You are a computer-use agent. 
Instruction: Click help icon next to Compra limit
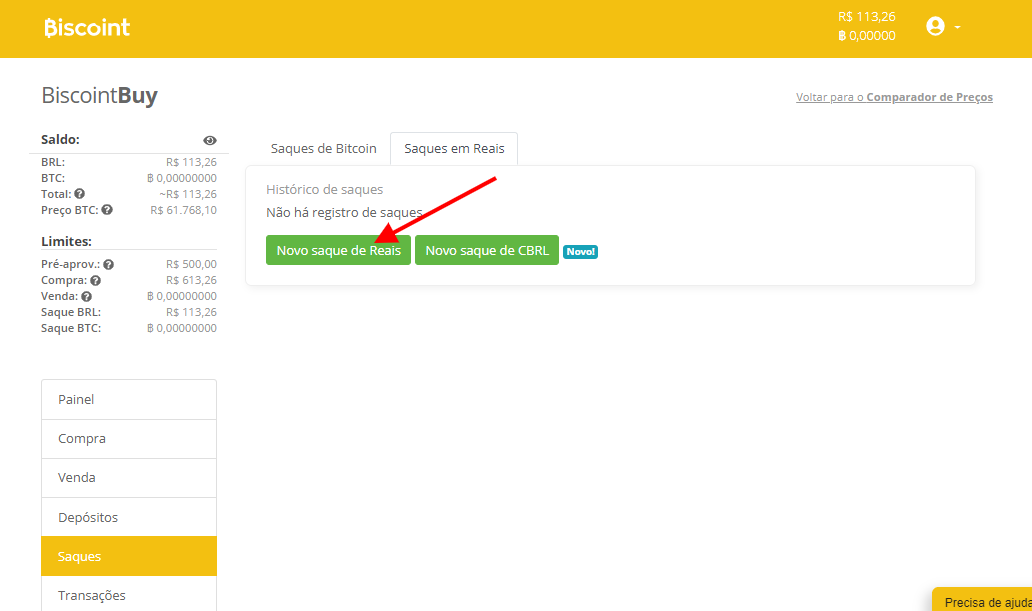[95, 280]
